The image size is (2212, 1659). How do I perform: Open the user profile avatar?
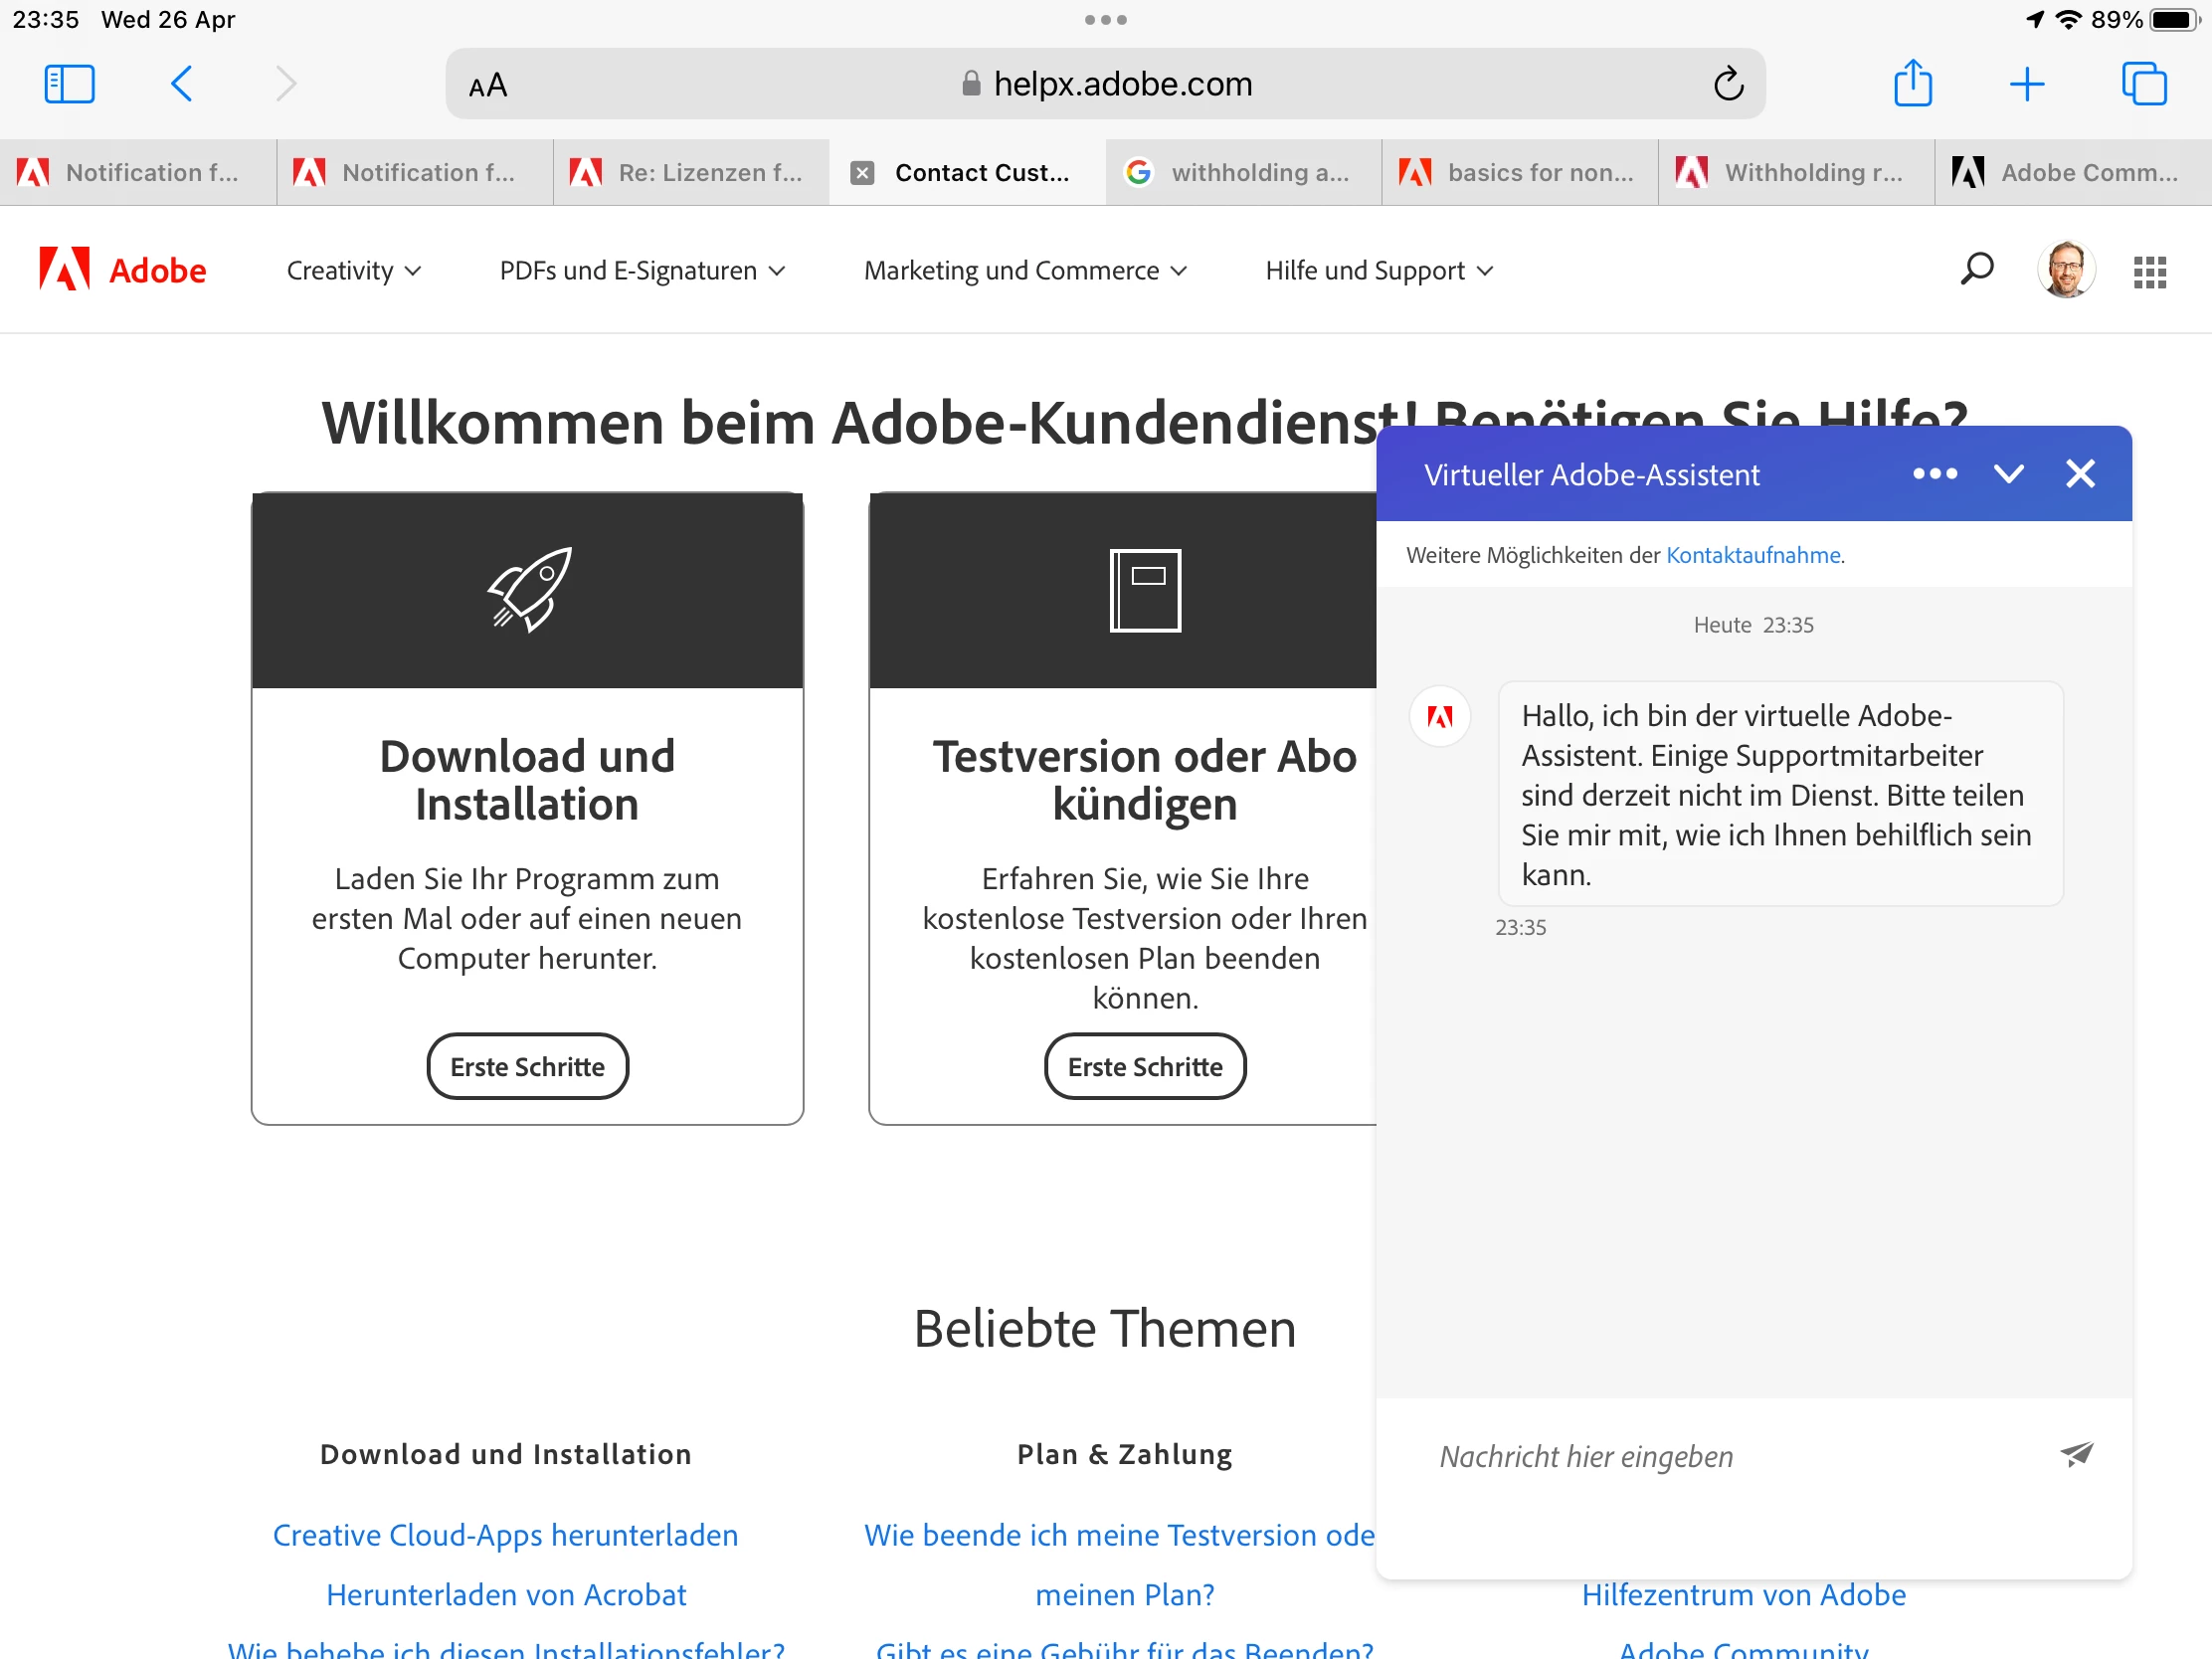point(2065,270)
